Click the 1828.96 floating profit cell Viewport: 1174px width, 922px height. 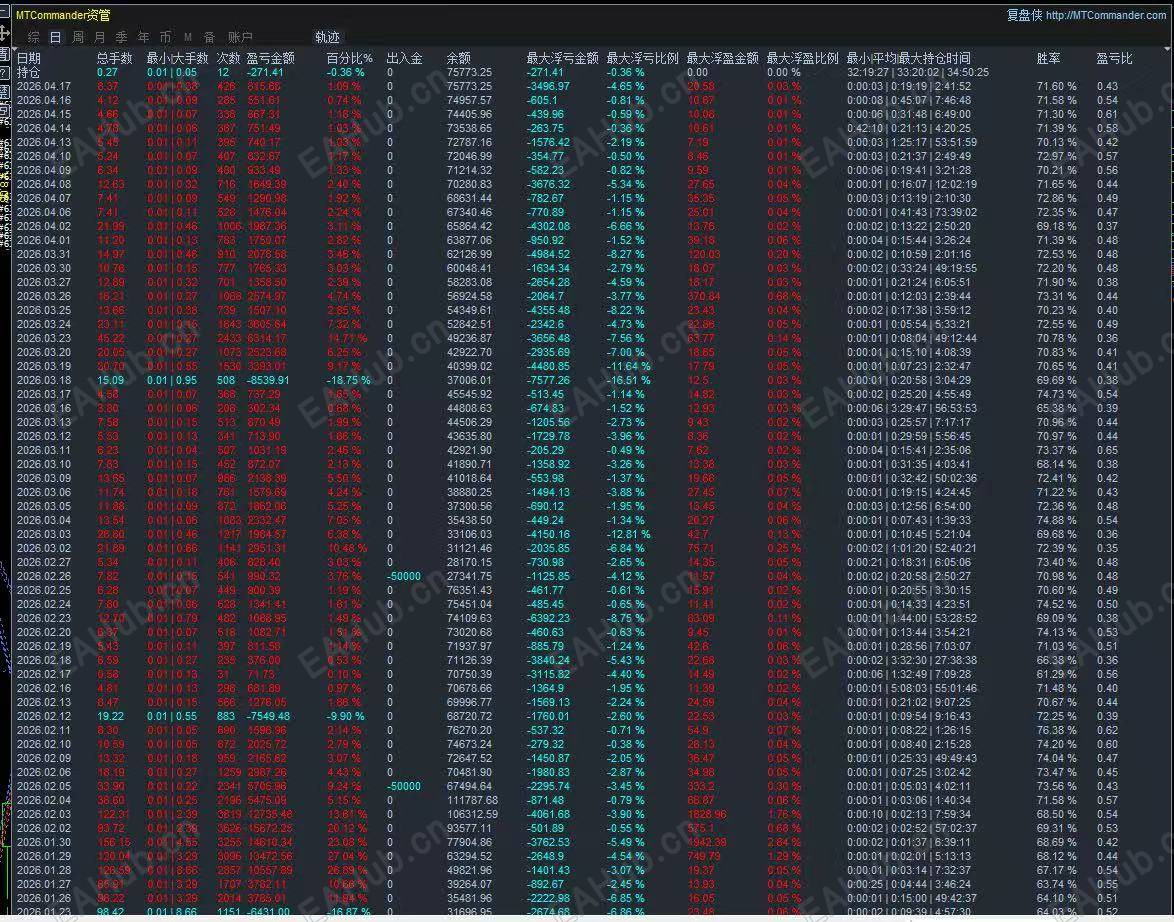[706, 814]
